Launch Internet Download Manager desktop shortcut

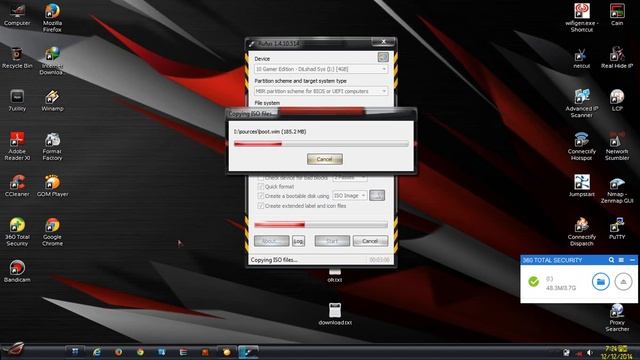point(52,60)
